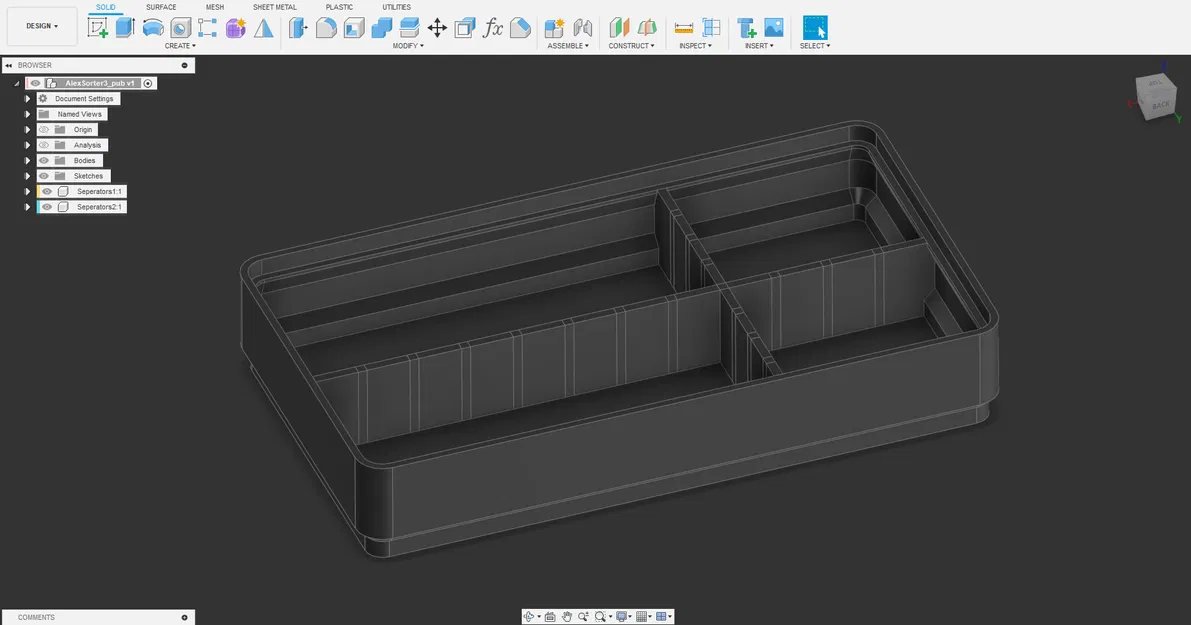
Task: Open the Display Settings dropdown
Action: 622,616
